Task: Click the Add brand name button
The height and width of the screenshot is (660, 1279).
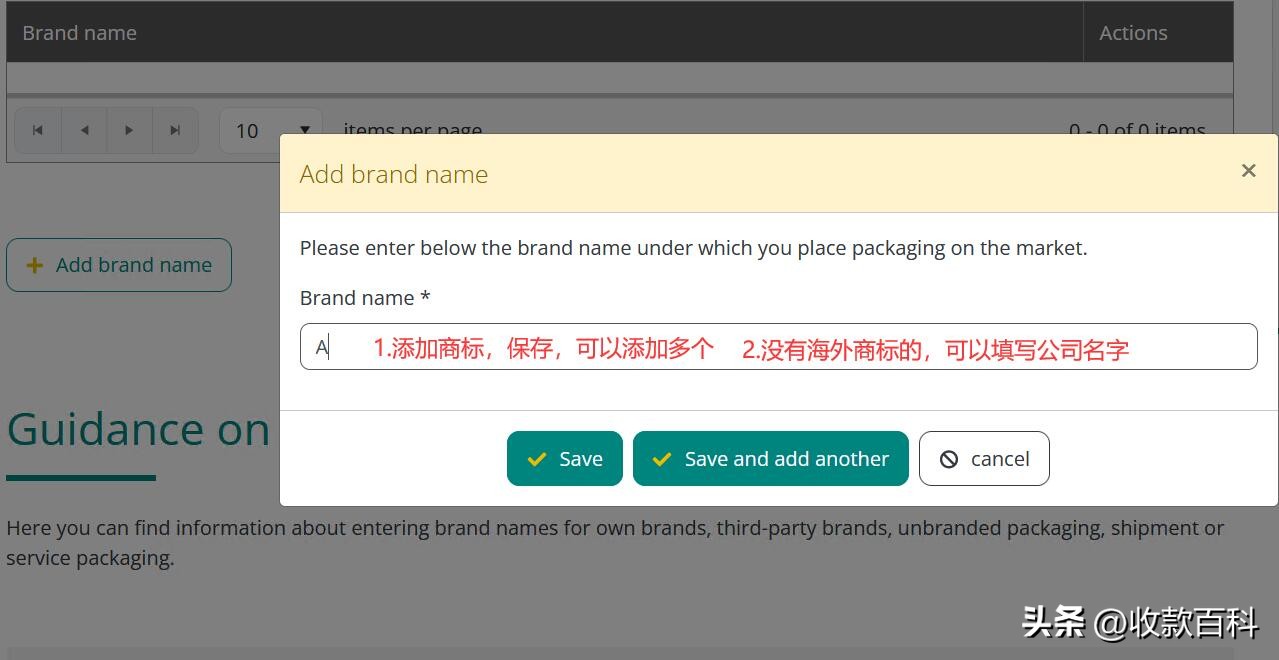Action: tap(118, 264)
